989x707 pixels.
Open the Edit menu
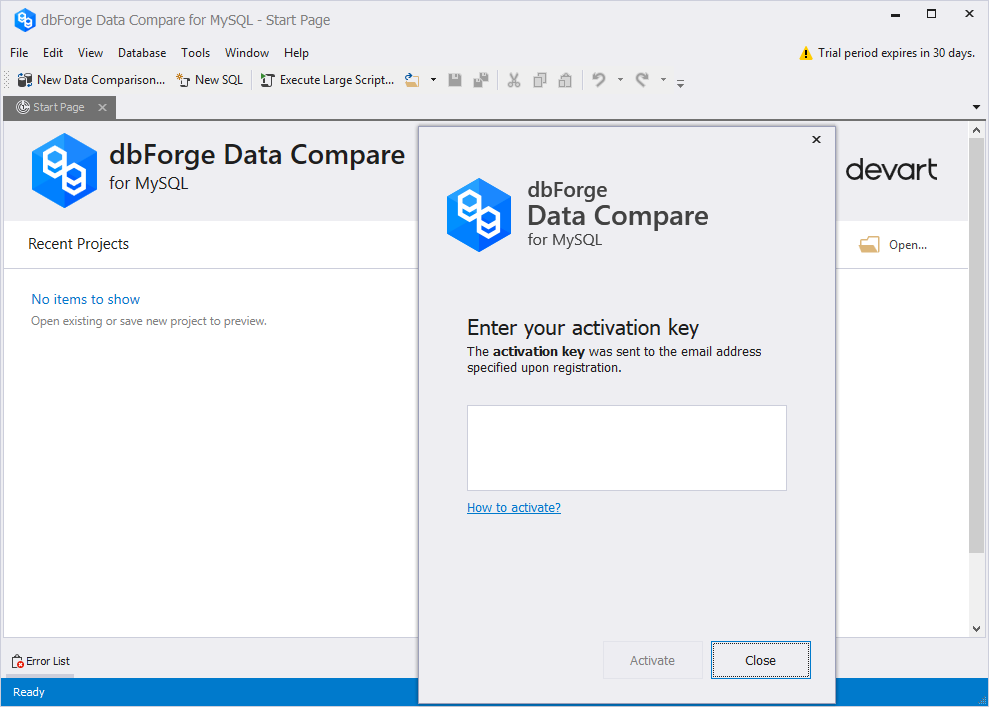[x=53, y=53]
